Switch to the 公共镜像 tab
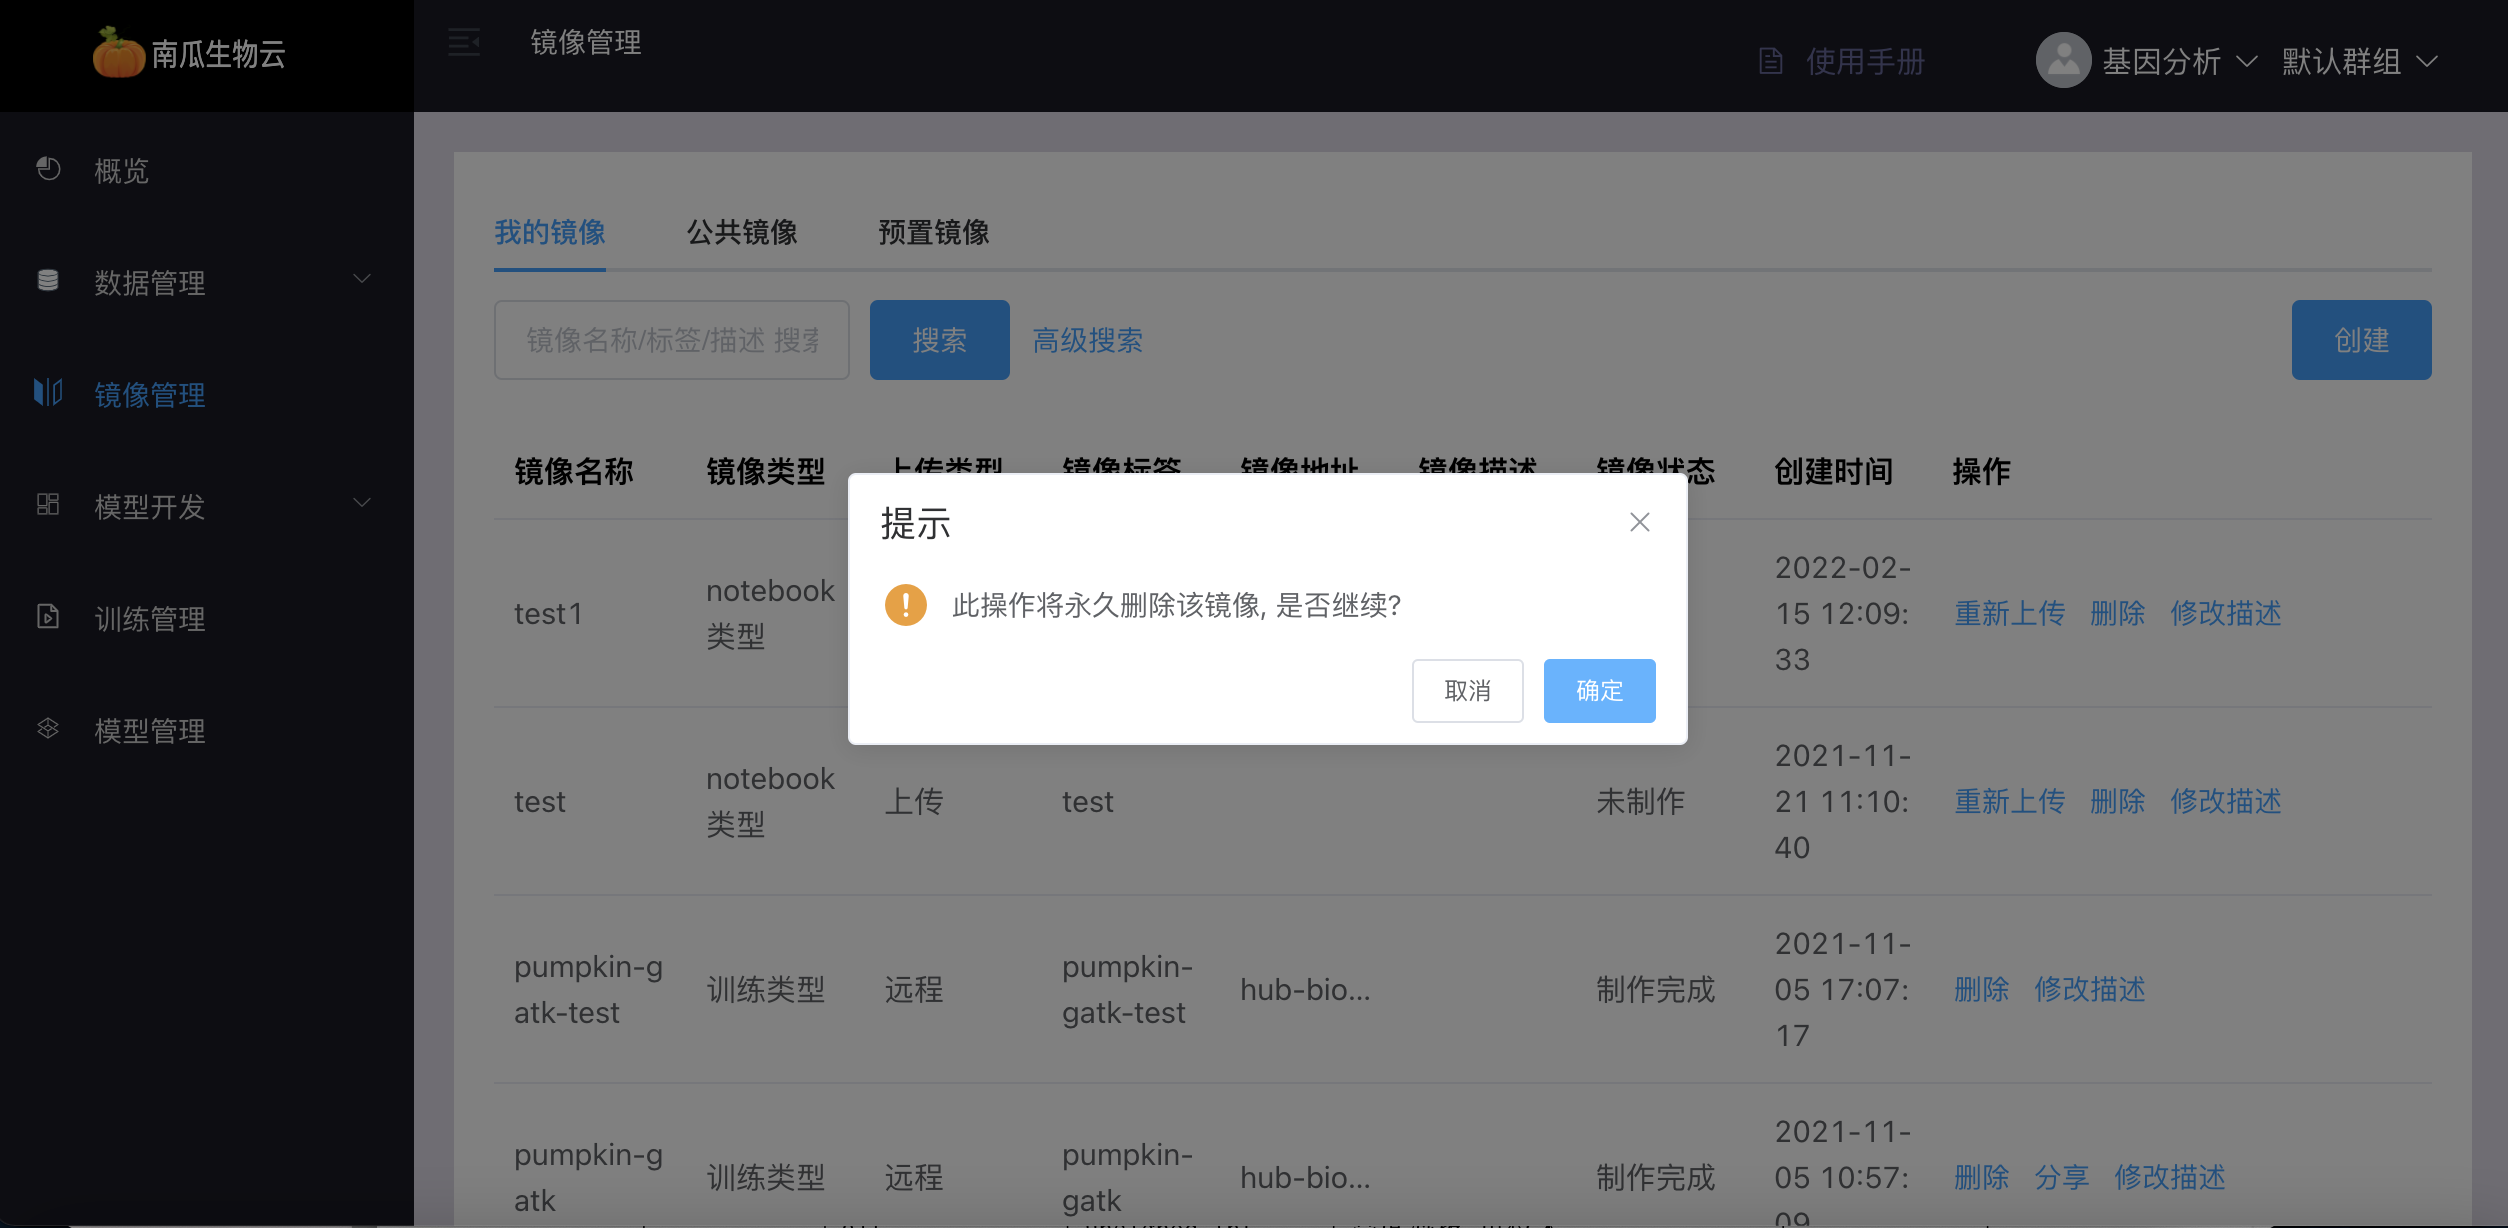 pyautogui.click(x=742, y=232)
